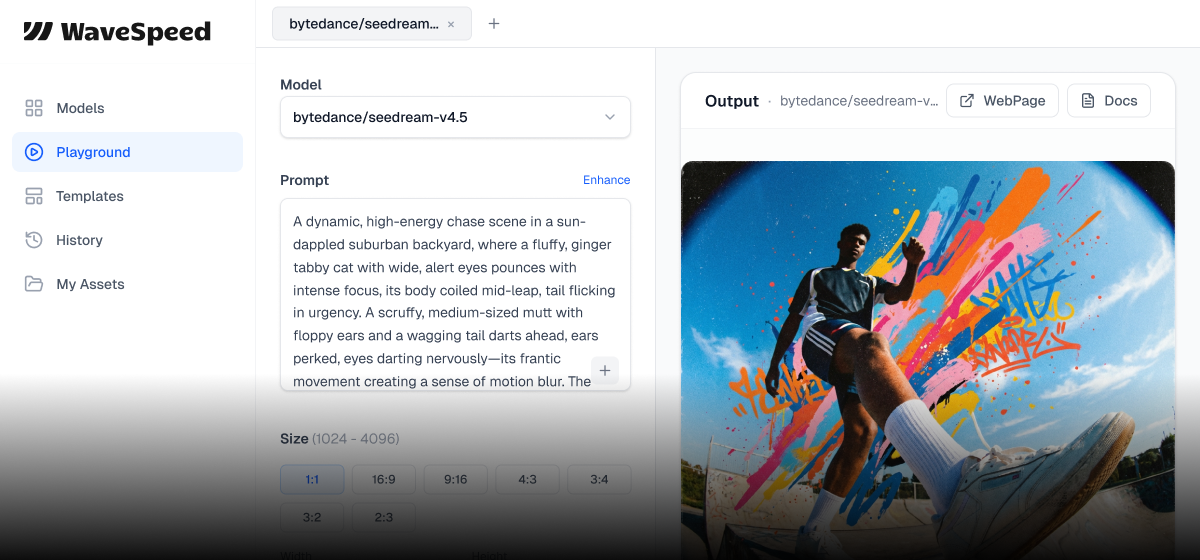Click the WaveSpeed logo icon
The image size is (1200, 560).
coord(38,32)
